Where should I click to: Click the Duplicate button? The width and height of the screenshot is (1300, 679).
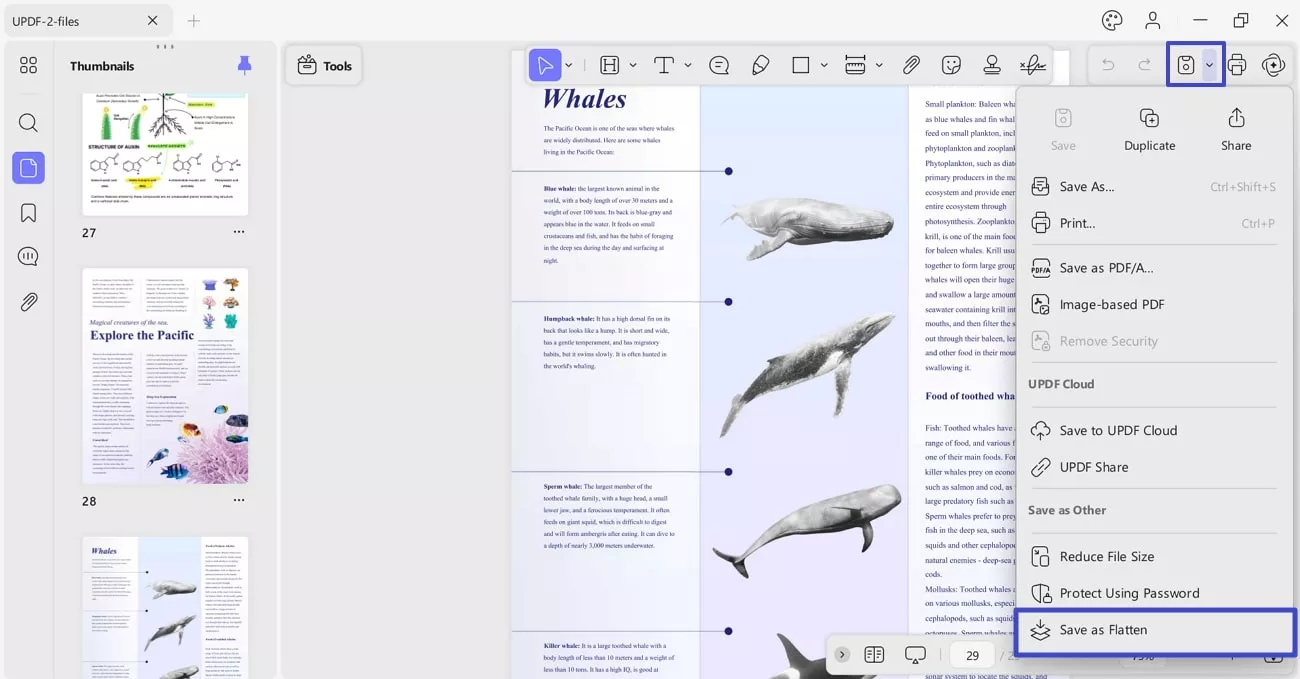click(x=1150, y=130)
